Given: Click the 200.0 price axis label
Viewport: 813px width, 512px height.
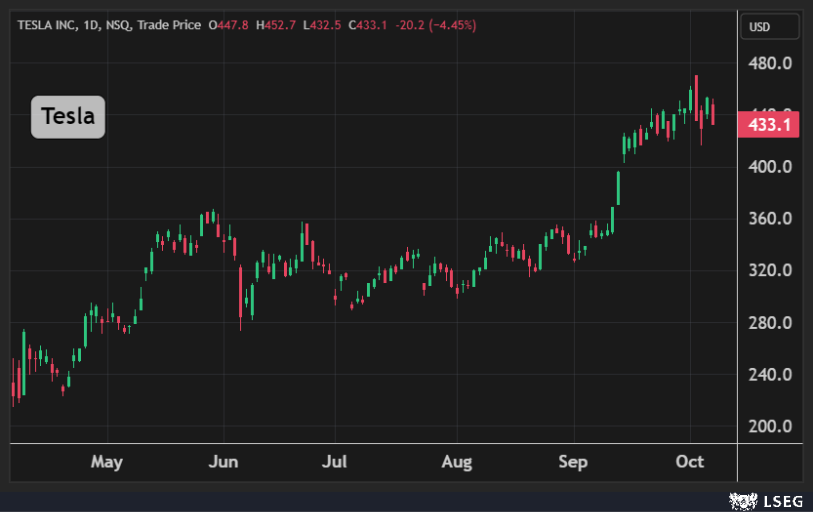Looking at the screenshot, I should [771, 427].
